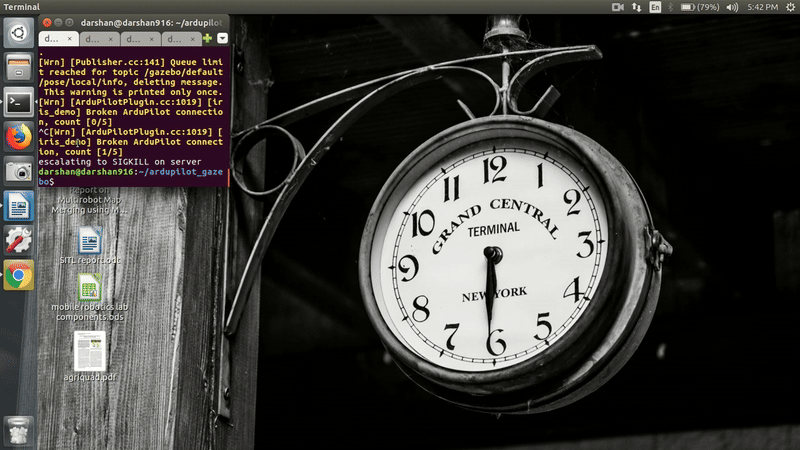
Task: Switch to the second terminal tab
Action: click(93, 38)
